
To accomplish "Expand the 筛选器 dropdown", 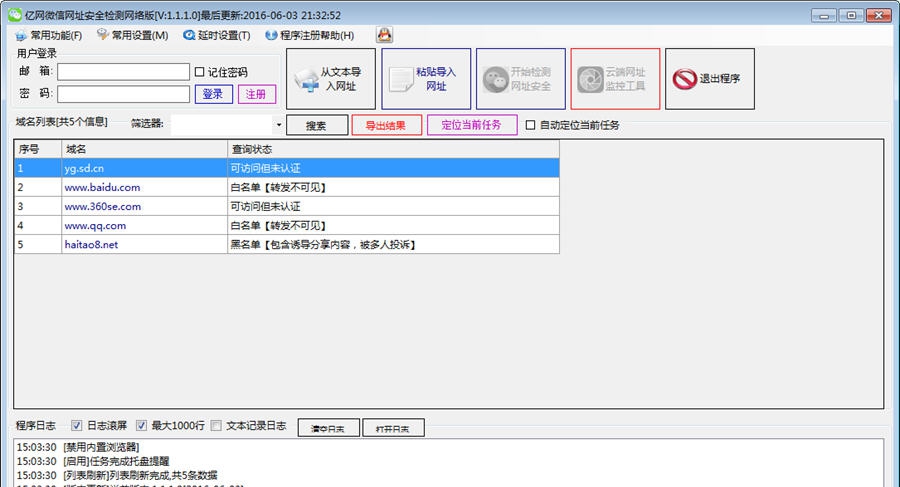I will (x=278, y=125).
